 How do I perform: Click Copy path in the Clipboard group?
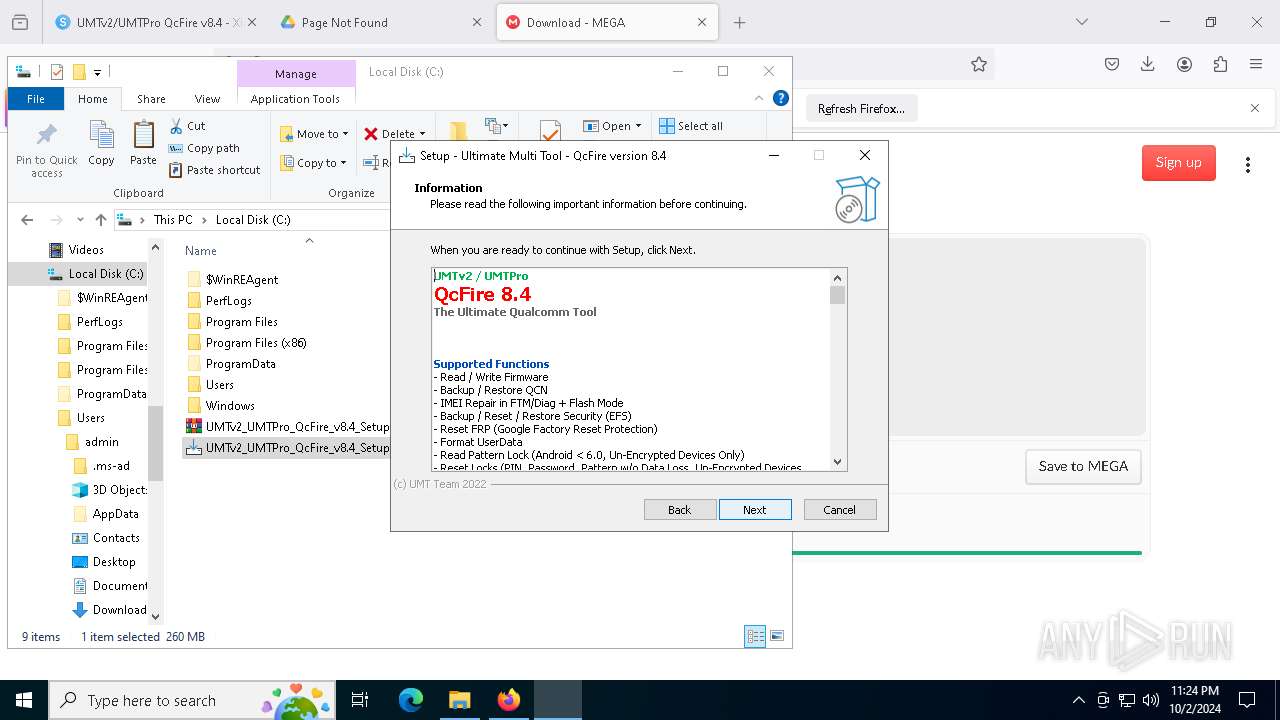click(x=204, y=148)
